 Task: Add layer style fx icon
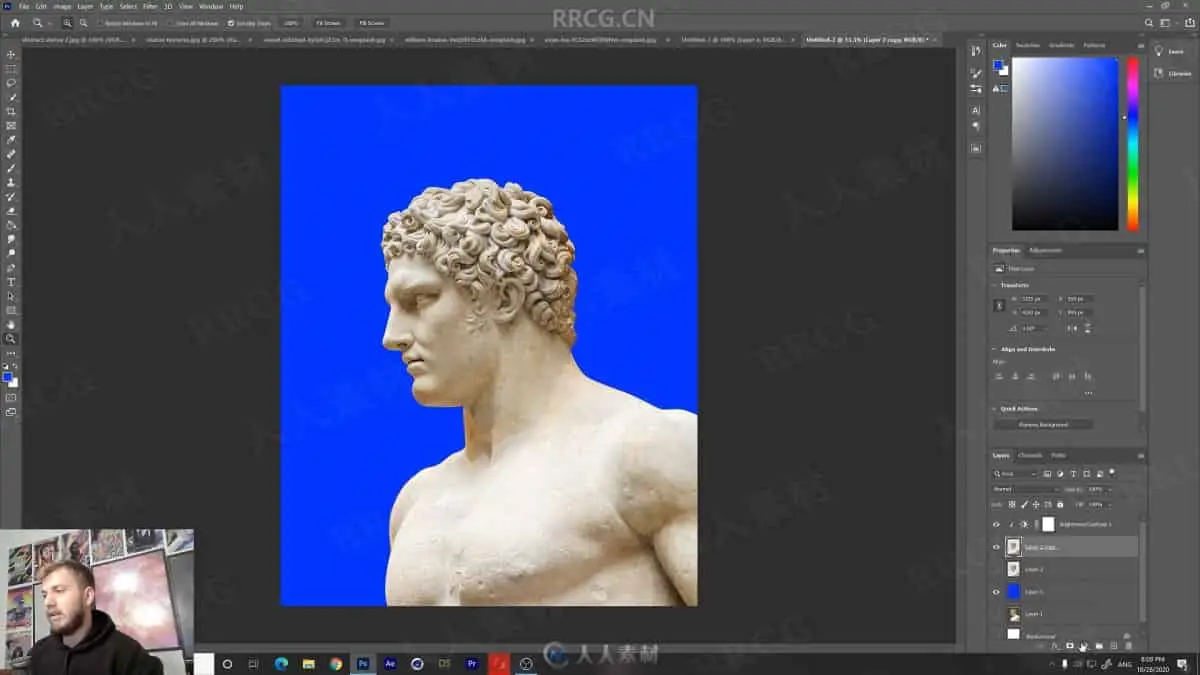(1055, 646)
